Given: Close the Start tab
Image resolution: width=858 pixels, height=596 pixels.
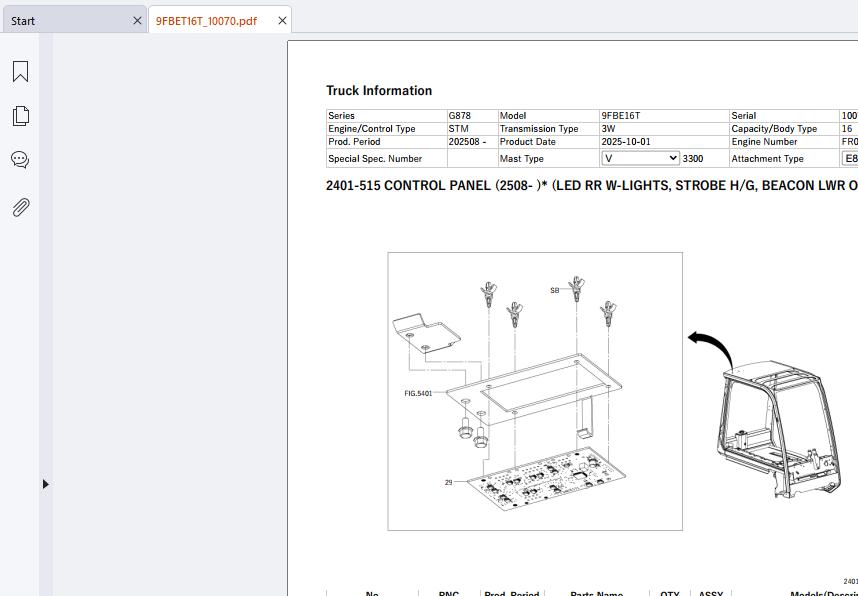Looking at the screenshot, I should click(x=137, y=21).
